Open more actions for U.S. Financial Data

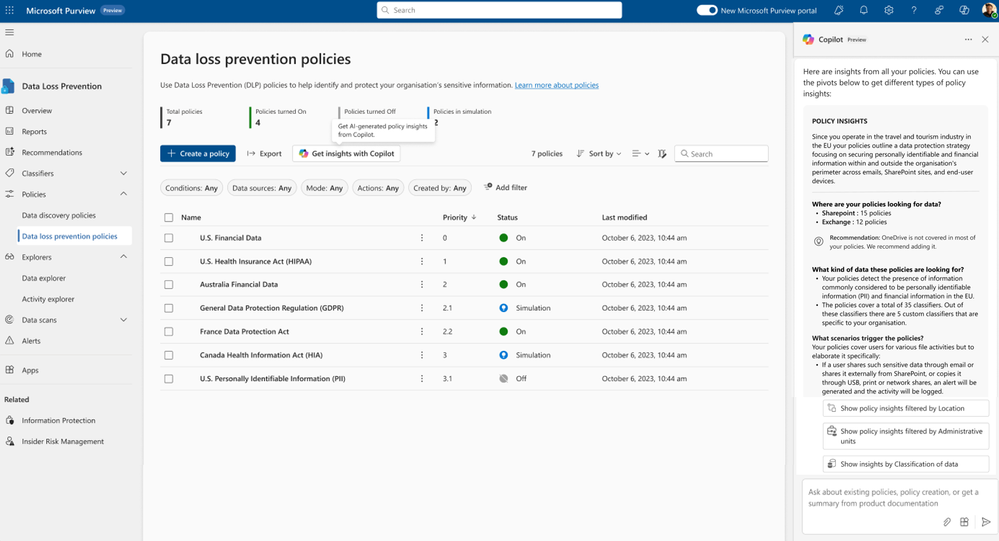(x=422, y=238)
